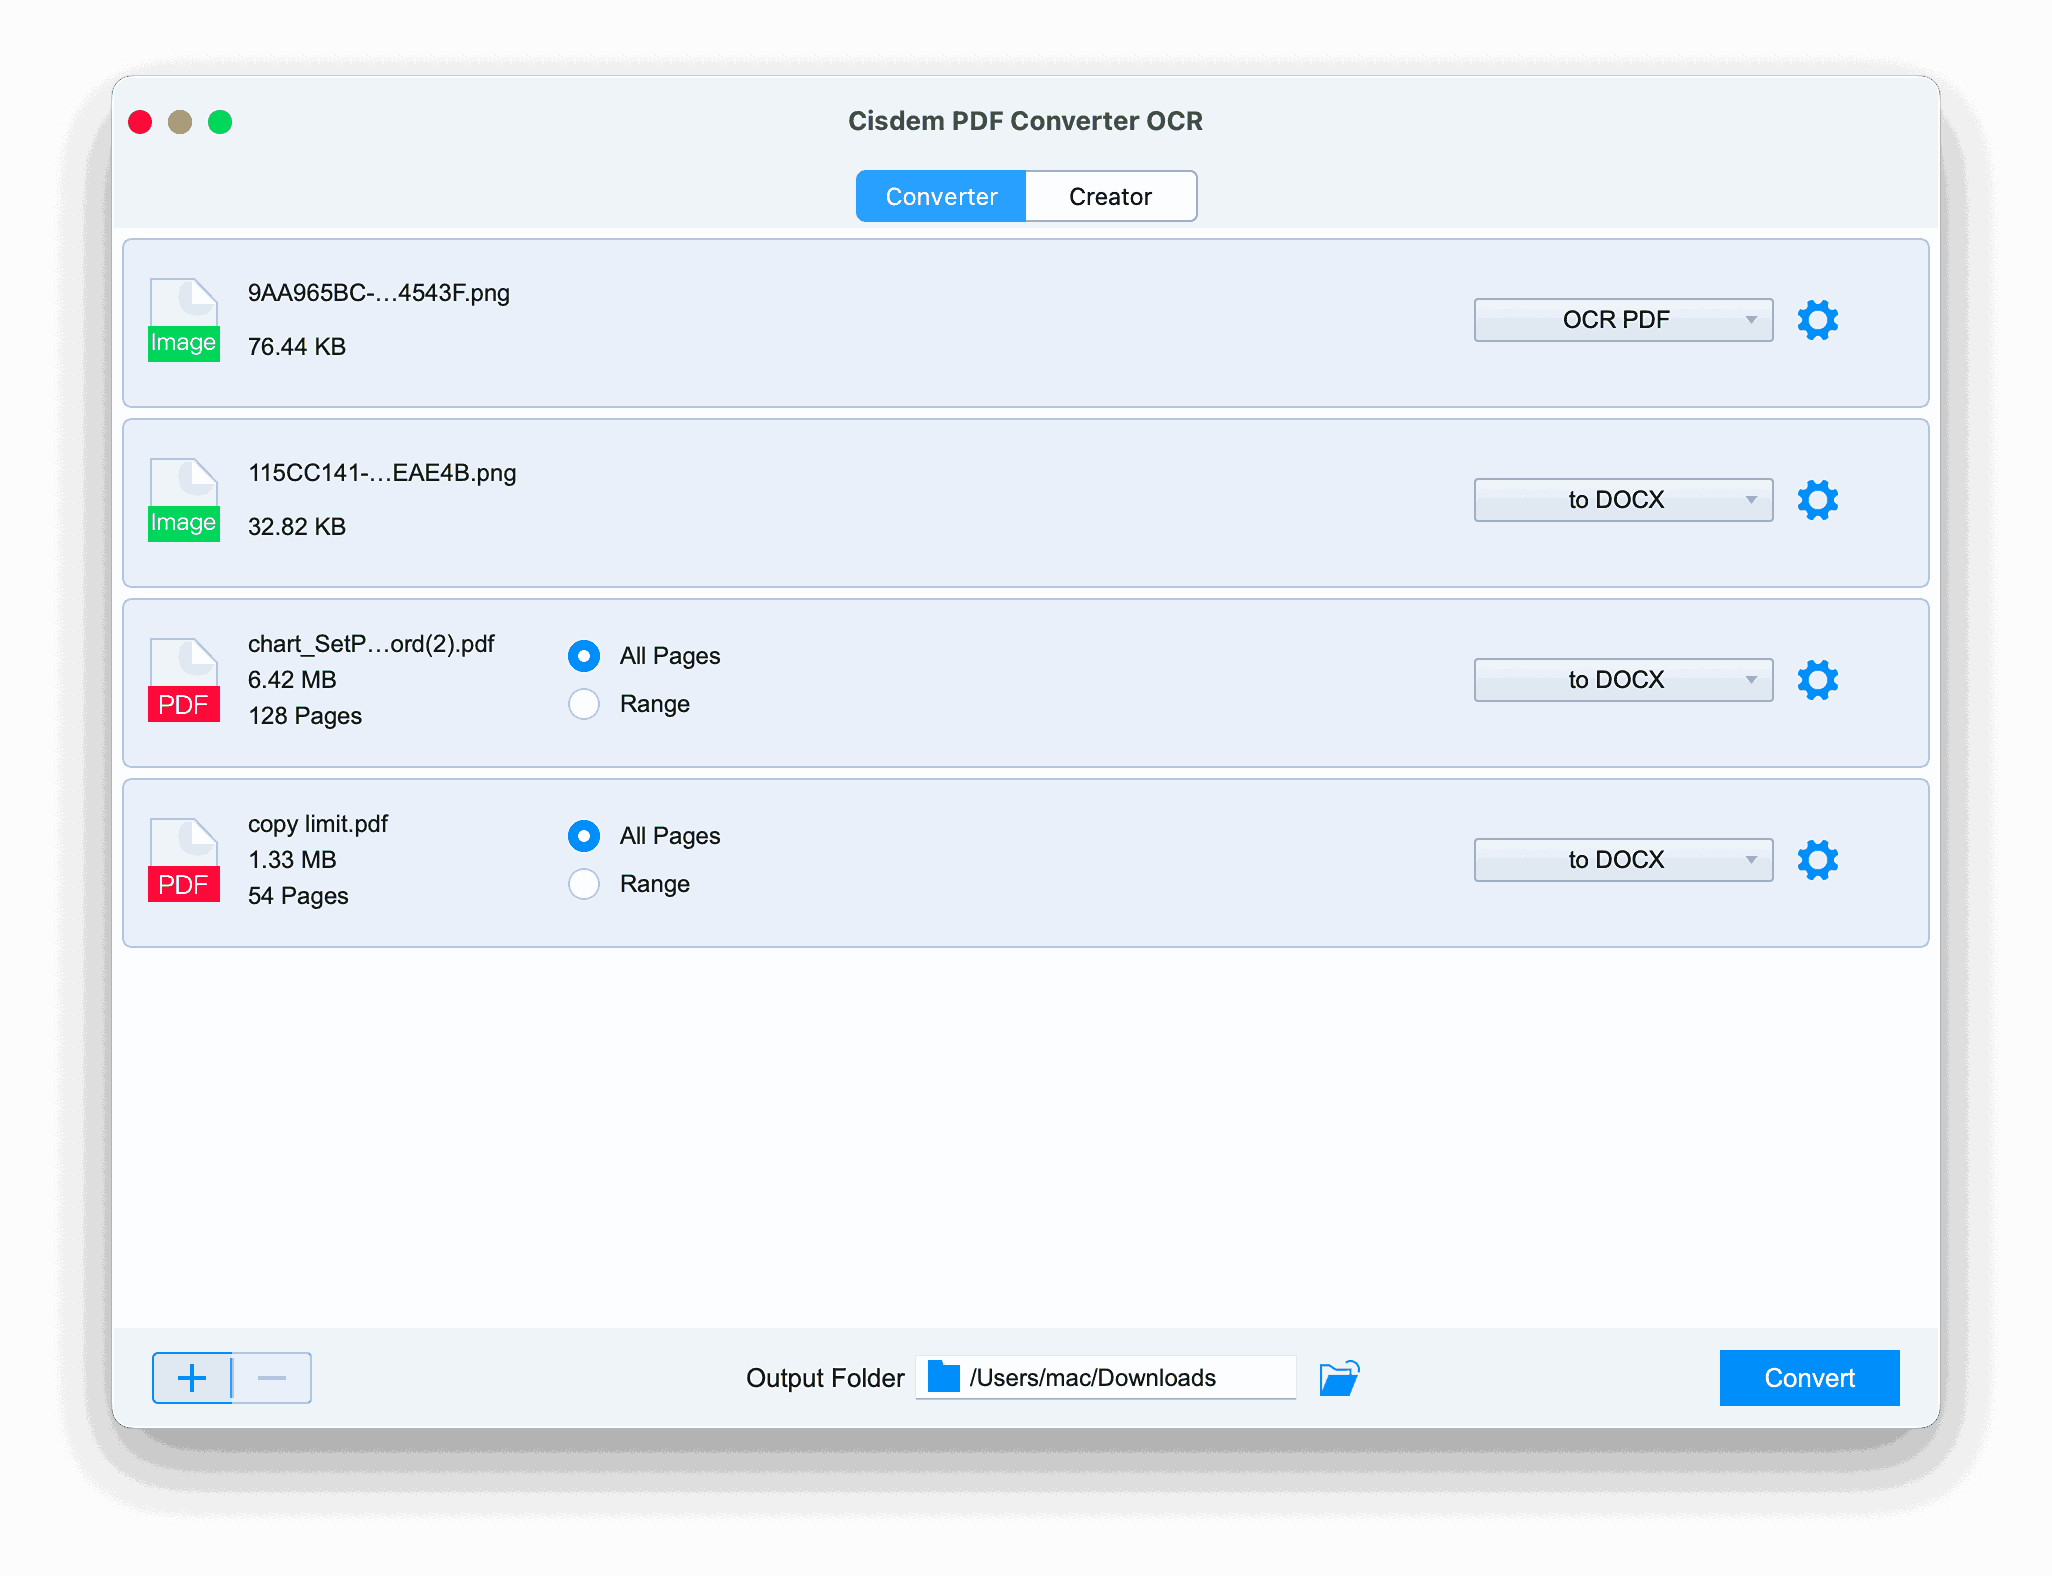Click the PDF file icon of copy limit.pdf
Image resolution: width=2052 pixels, height=1576 pixels.
(x=184, y=860)
